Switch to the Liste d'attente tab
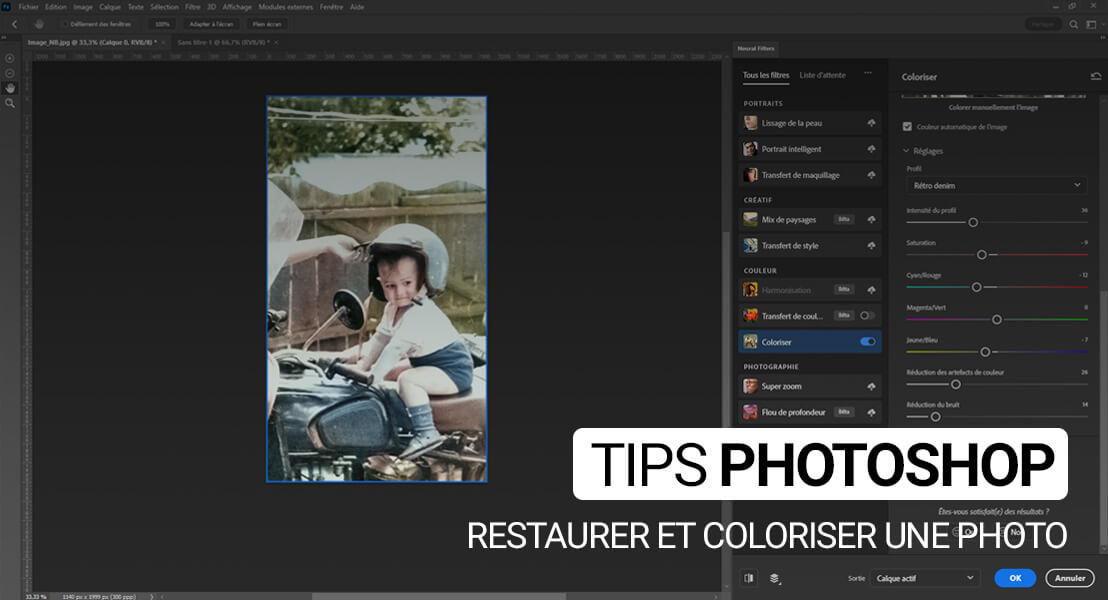This screenshot has height=600, width=1108. 823,75
